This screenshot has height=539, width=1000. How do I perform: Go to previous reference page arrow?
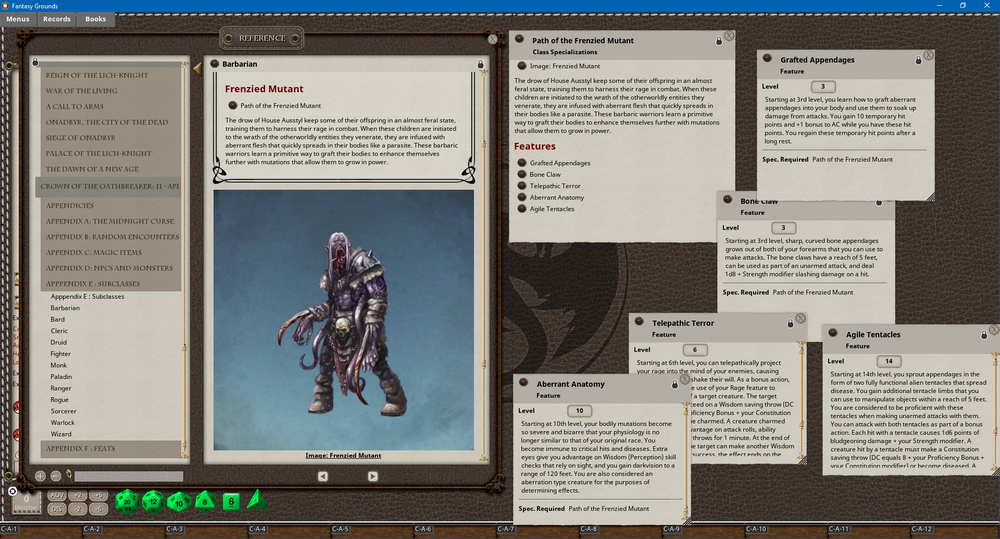point(322,476)
